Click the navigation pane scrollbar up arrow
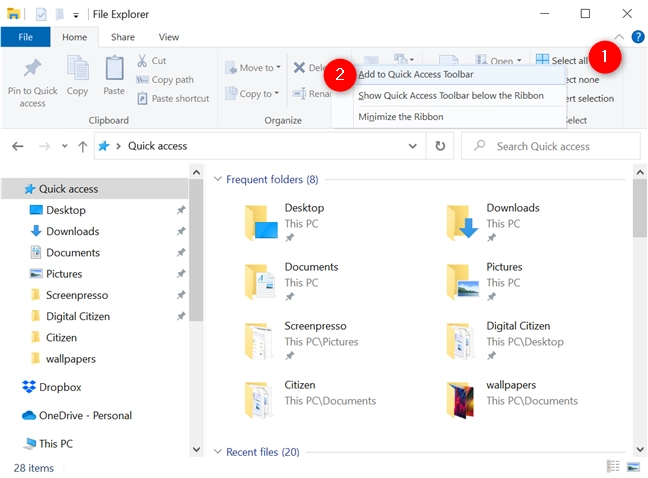This screenshot has height=478, width=648. pyautogui.click(x=196, y=172)
